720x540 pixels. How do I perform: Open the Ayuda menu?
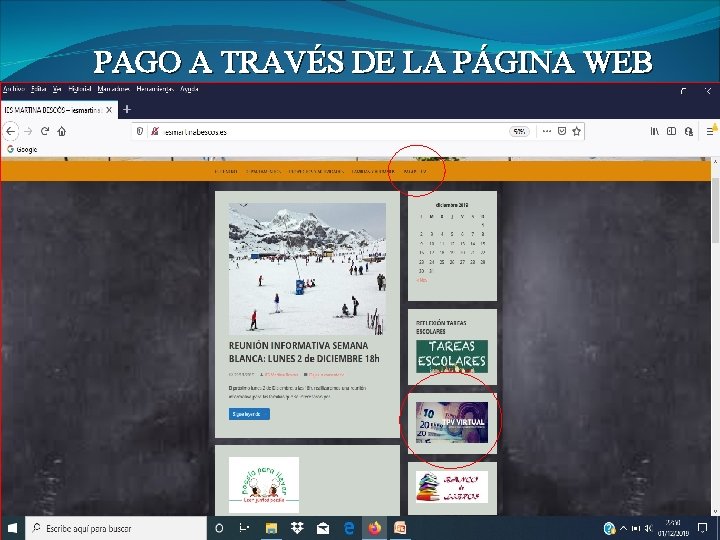point(189,89)
